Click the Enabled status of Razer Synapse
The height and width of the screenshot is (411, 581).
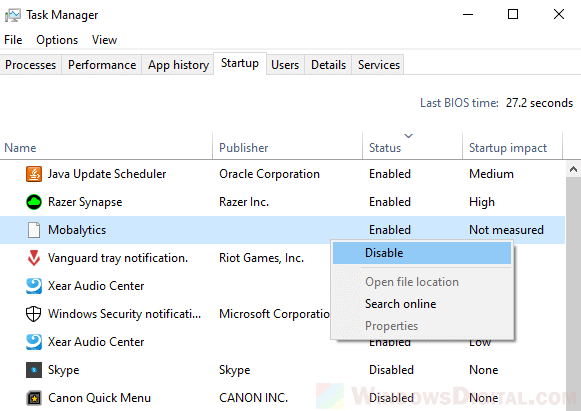[390, 202]
